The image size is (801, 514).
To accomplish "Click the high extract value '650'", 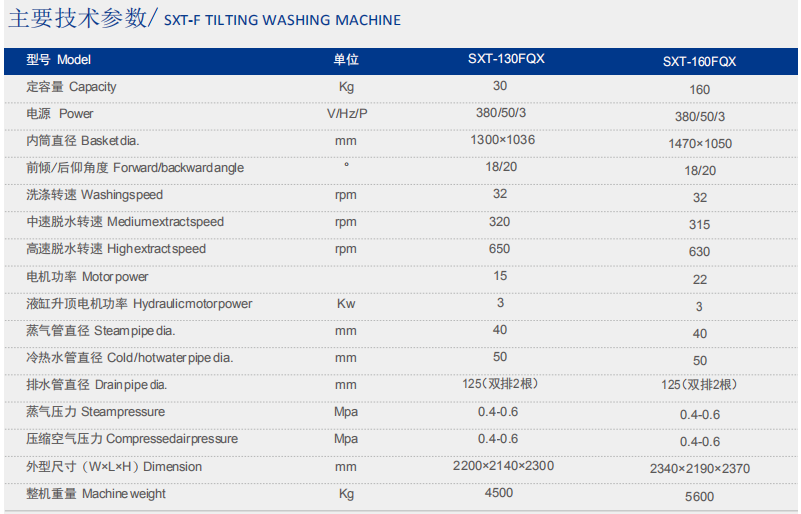I will (x=499, y=248).
